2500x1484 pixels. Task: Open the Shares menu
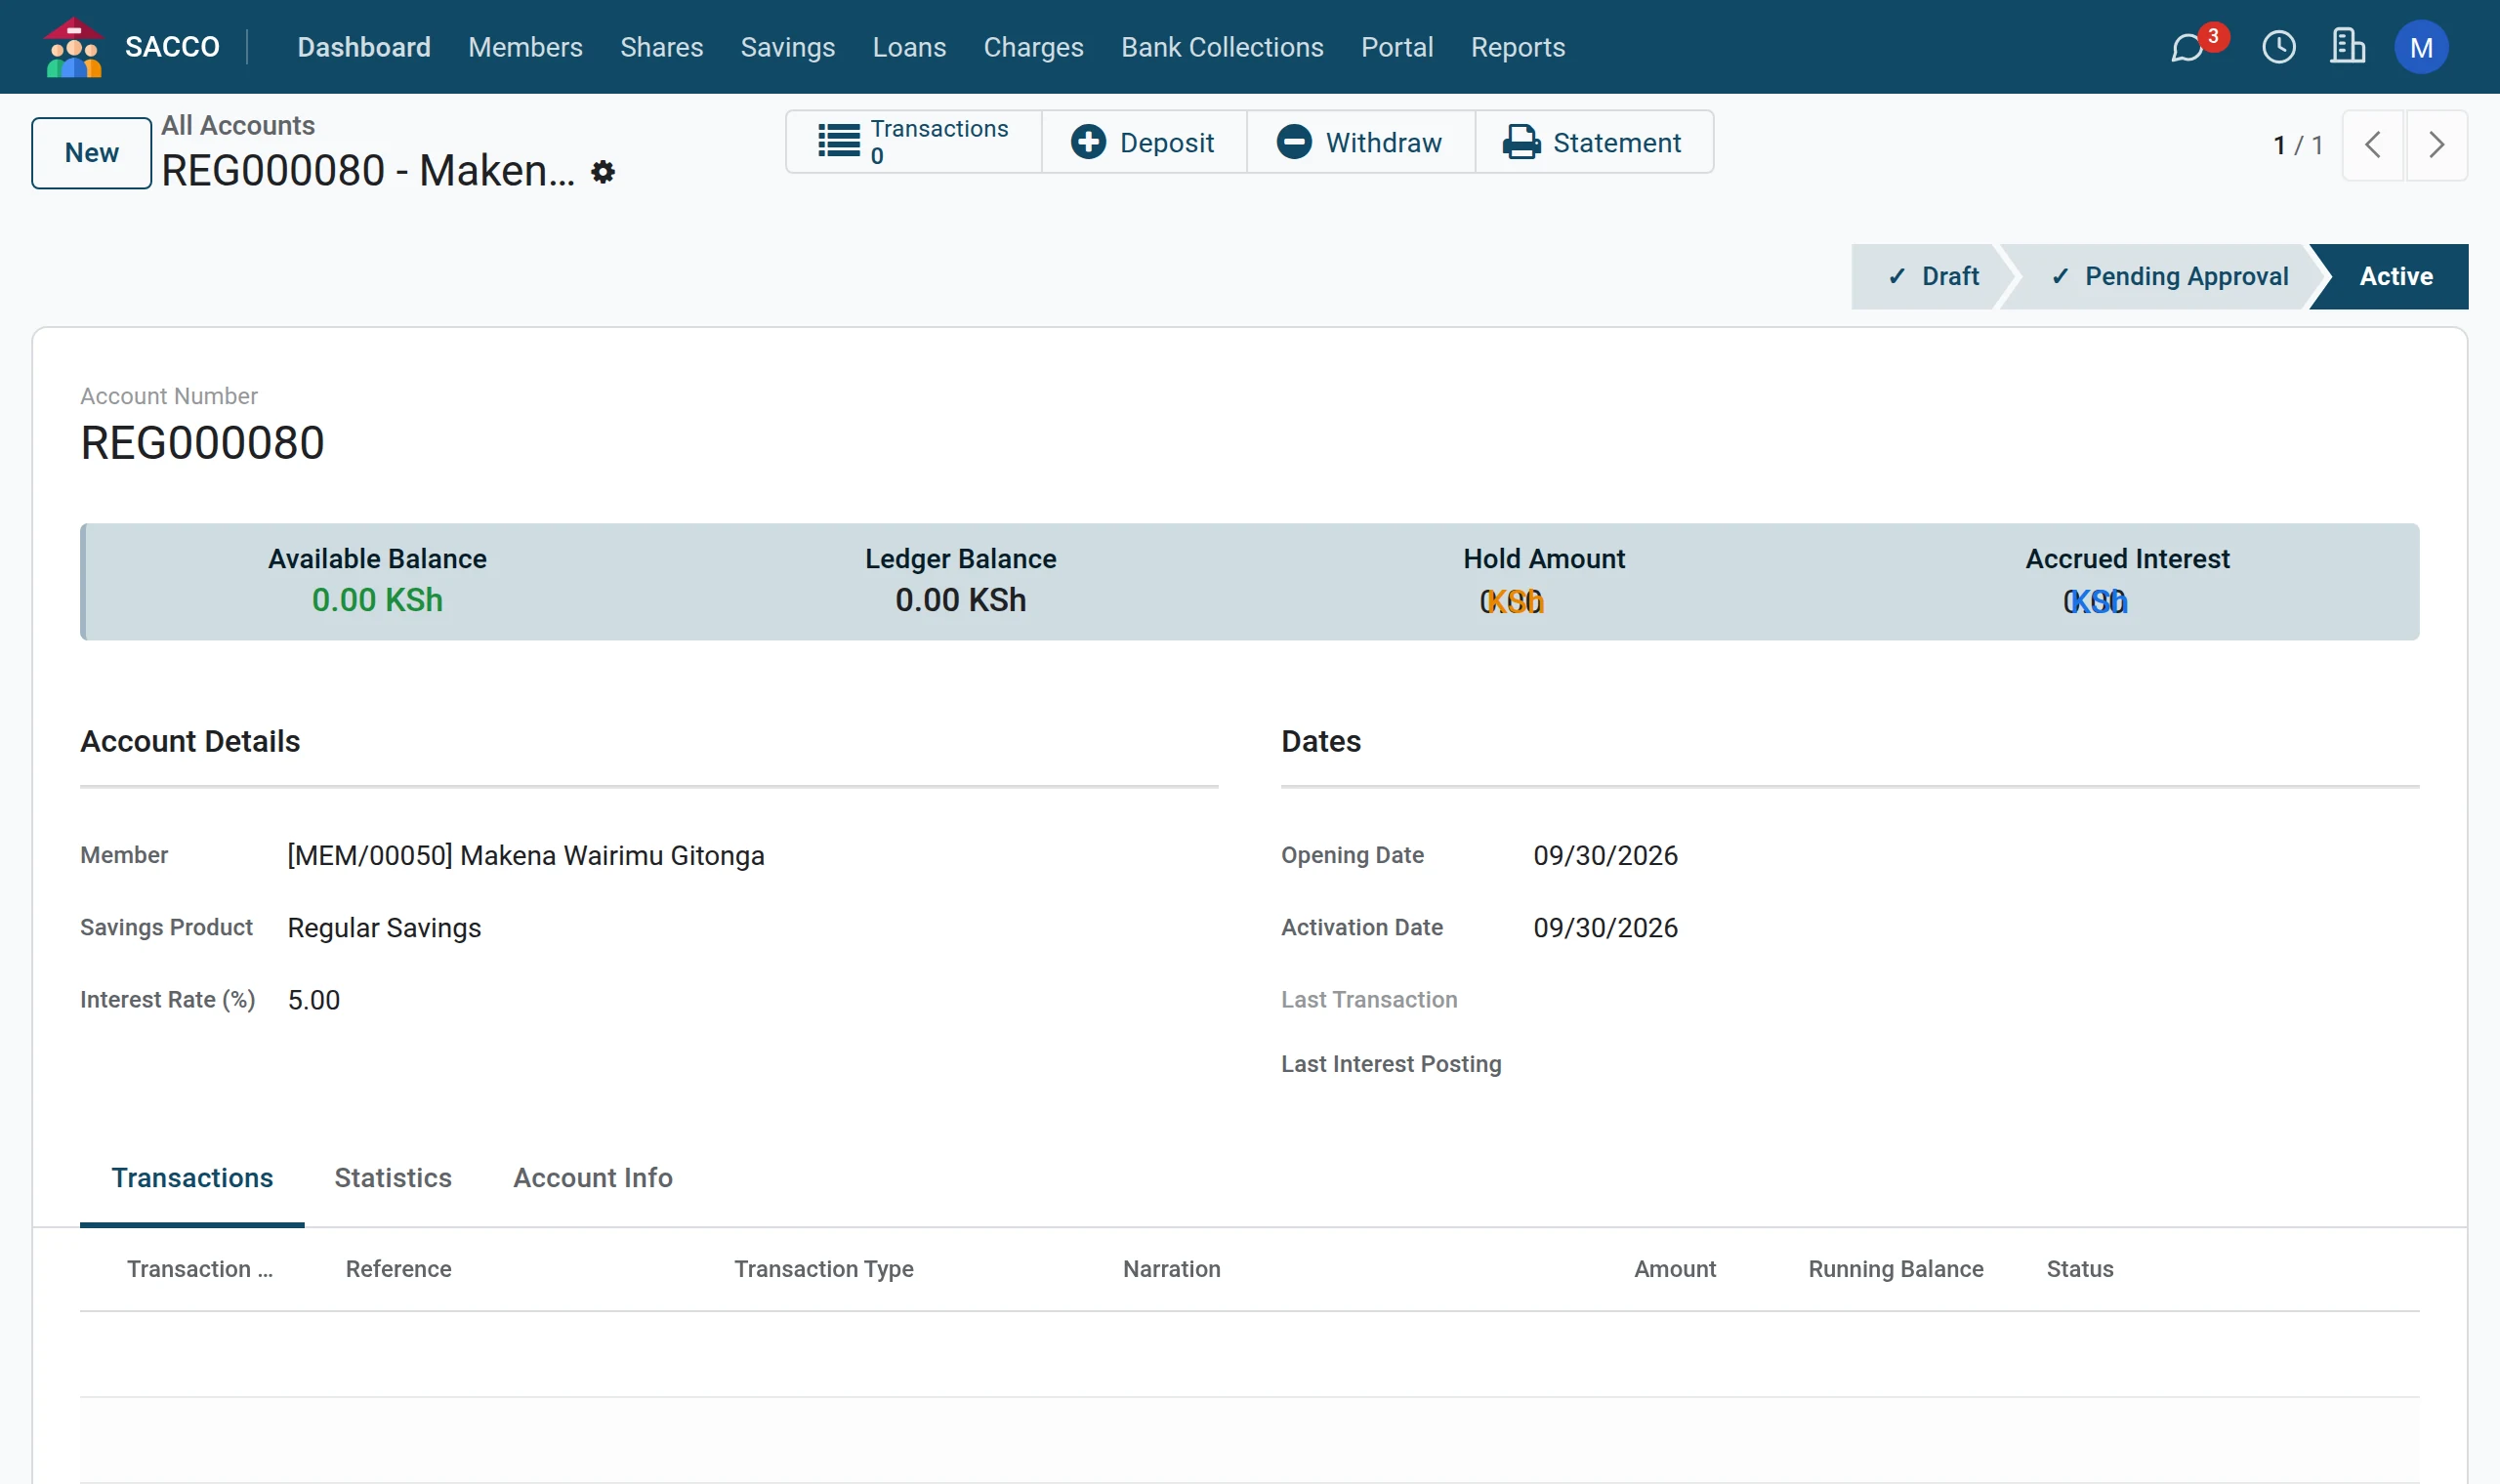pyautogui.click(x=661, y=47)
